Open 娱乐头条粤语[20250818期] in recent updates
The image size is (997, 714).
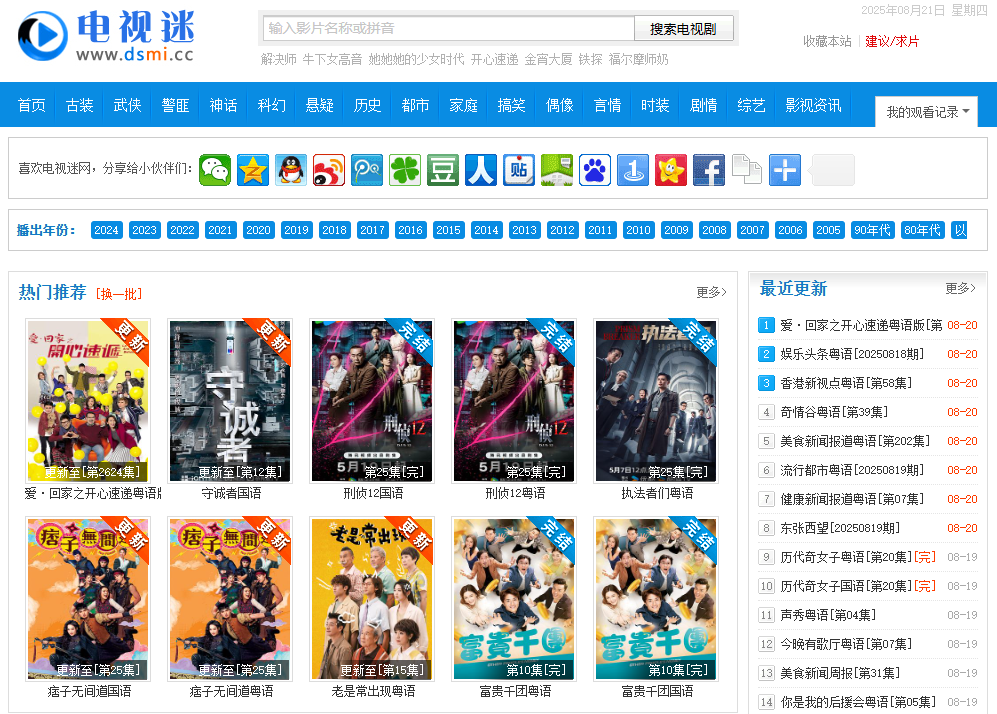(852, 354)
